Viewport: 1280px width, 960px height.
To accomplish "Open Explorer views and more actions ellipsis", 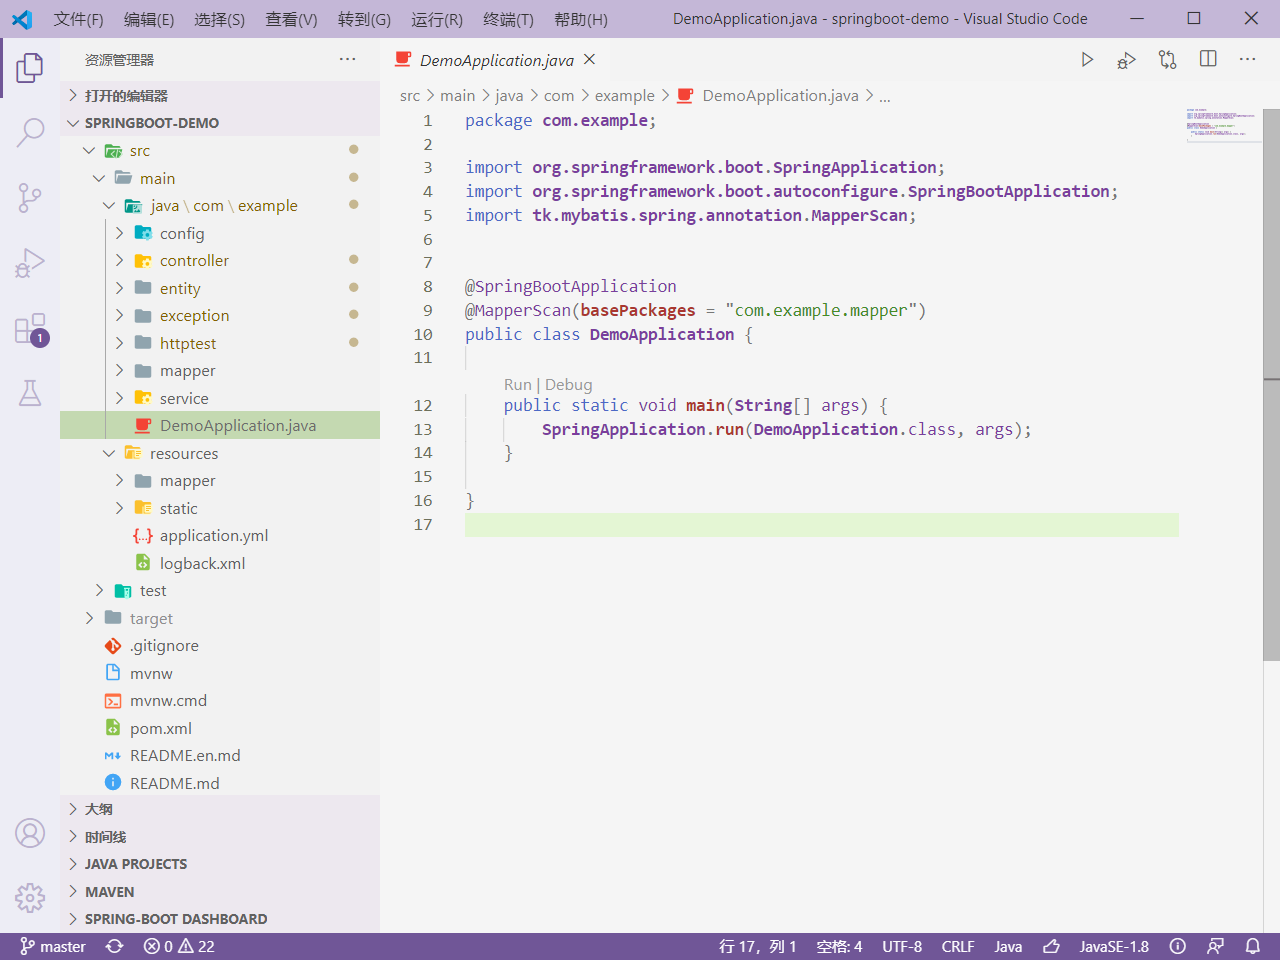I will (347, 59).
